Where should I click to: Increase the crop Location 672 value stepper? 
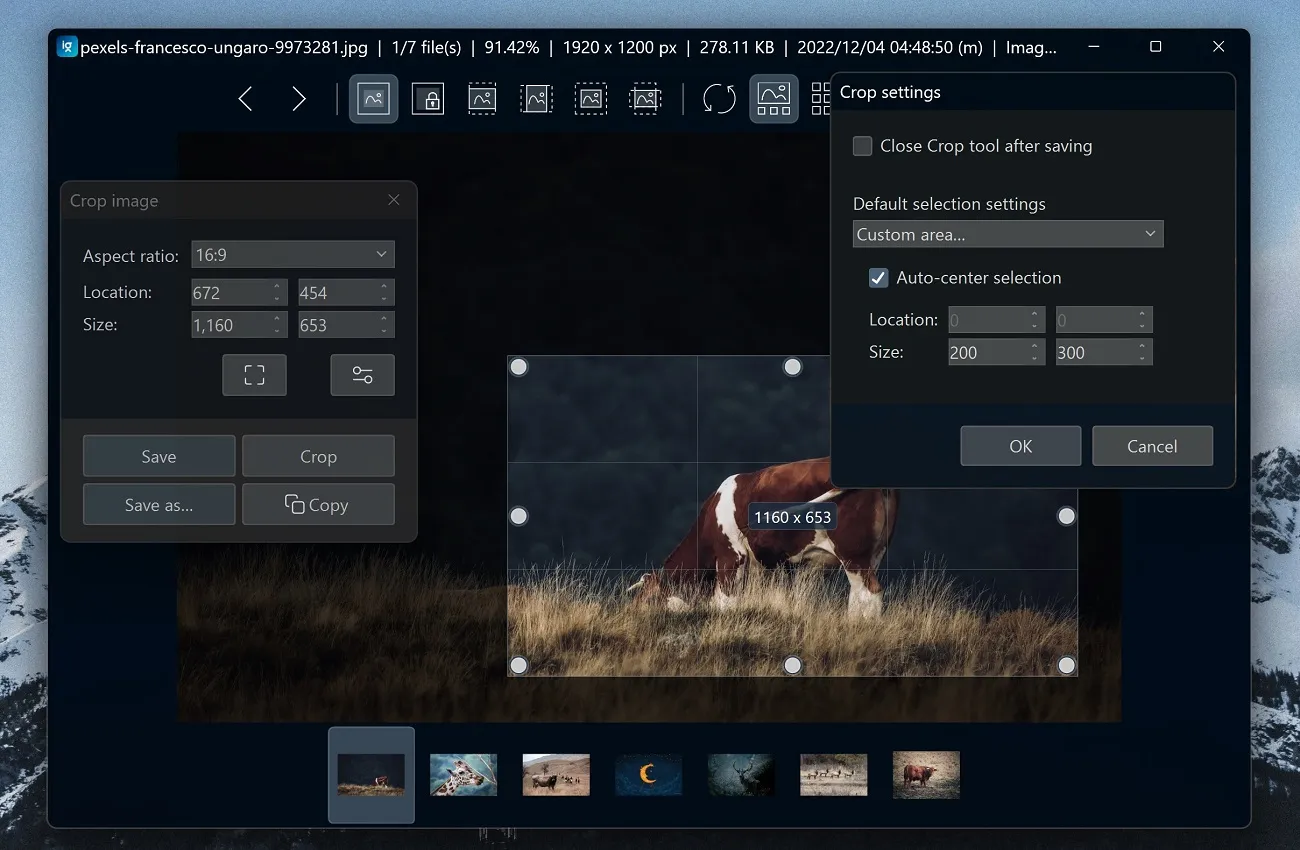(277, 287)
